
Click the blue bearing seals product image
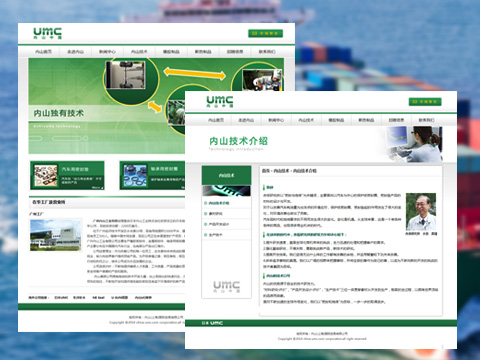(x=135, y=175)
